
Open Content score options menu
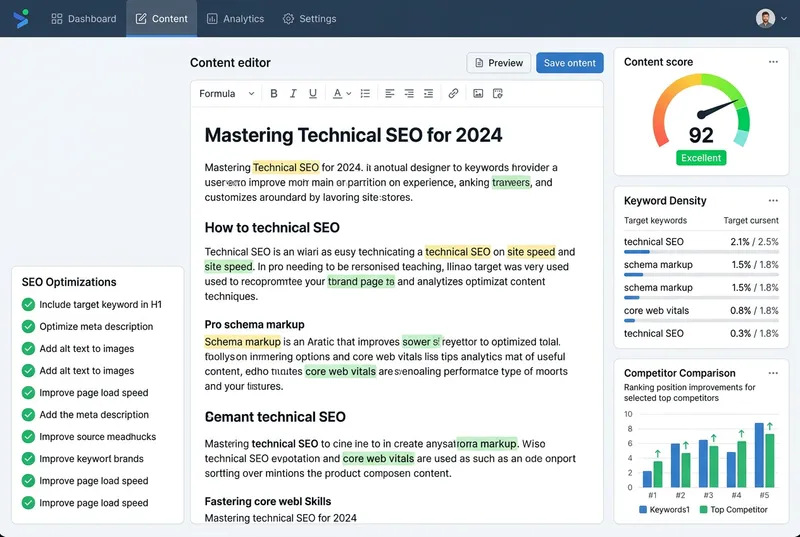[x=773, y=62]
